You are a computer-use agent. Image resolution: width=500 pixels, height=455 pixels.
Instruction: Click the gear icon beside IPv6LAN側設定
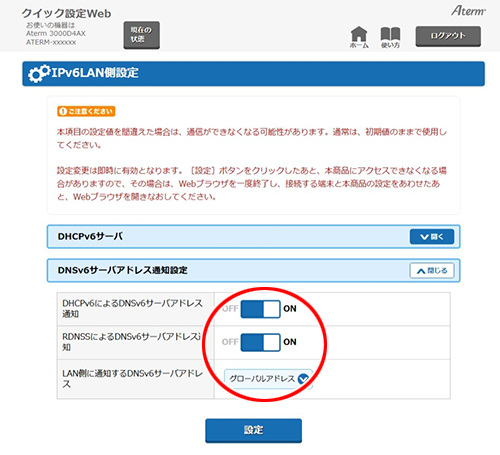[39, 73]
